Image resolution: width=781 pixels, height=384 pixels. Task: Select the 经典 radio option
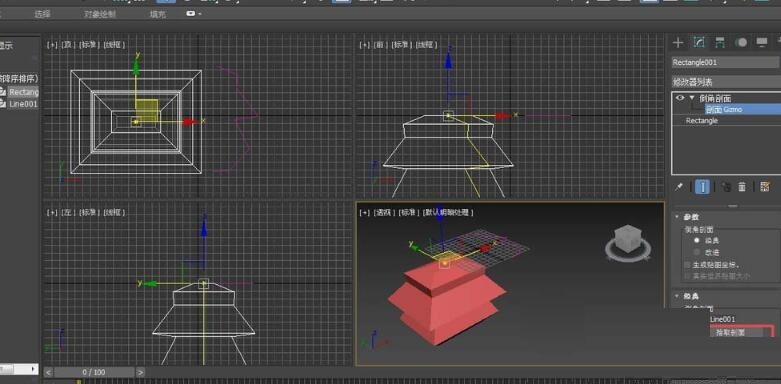pos(697,240)
